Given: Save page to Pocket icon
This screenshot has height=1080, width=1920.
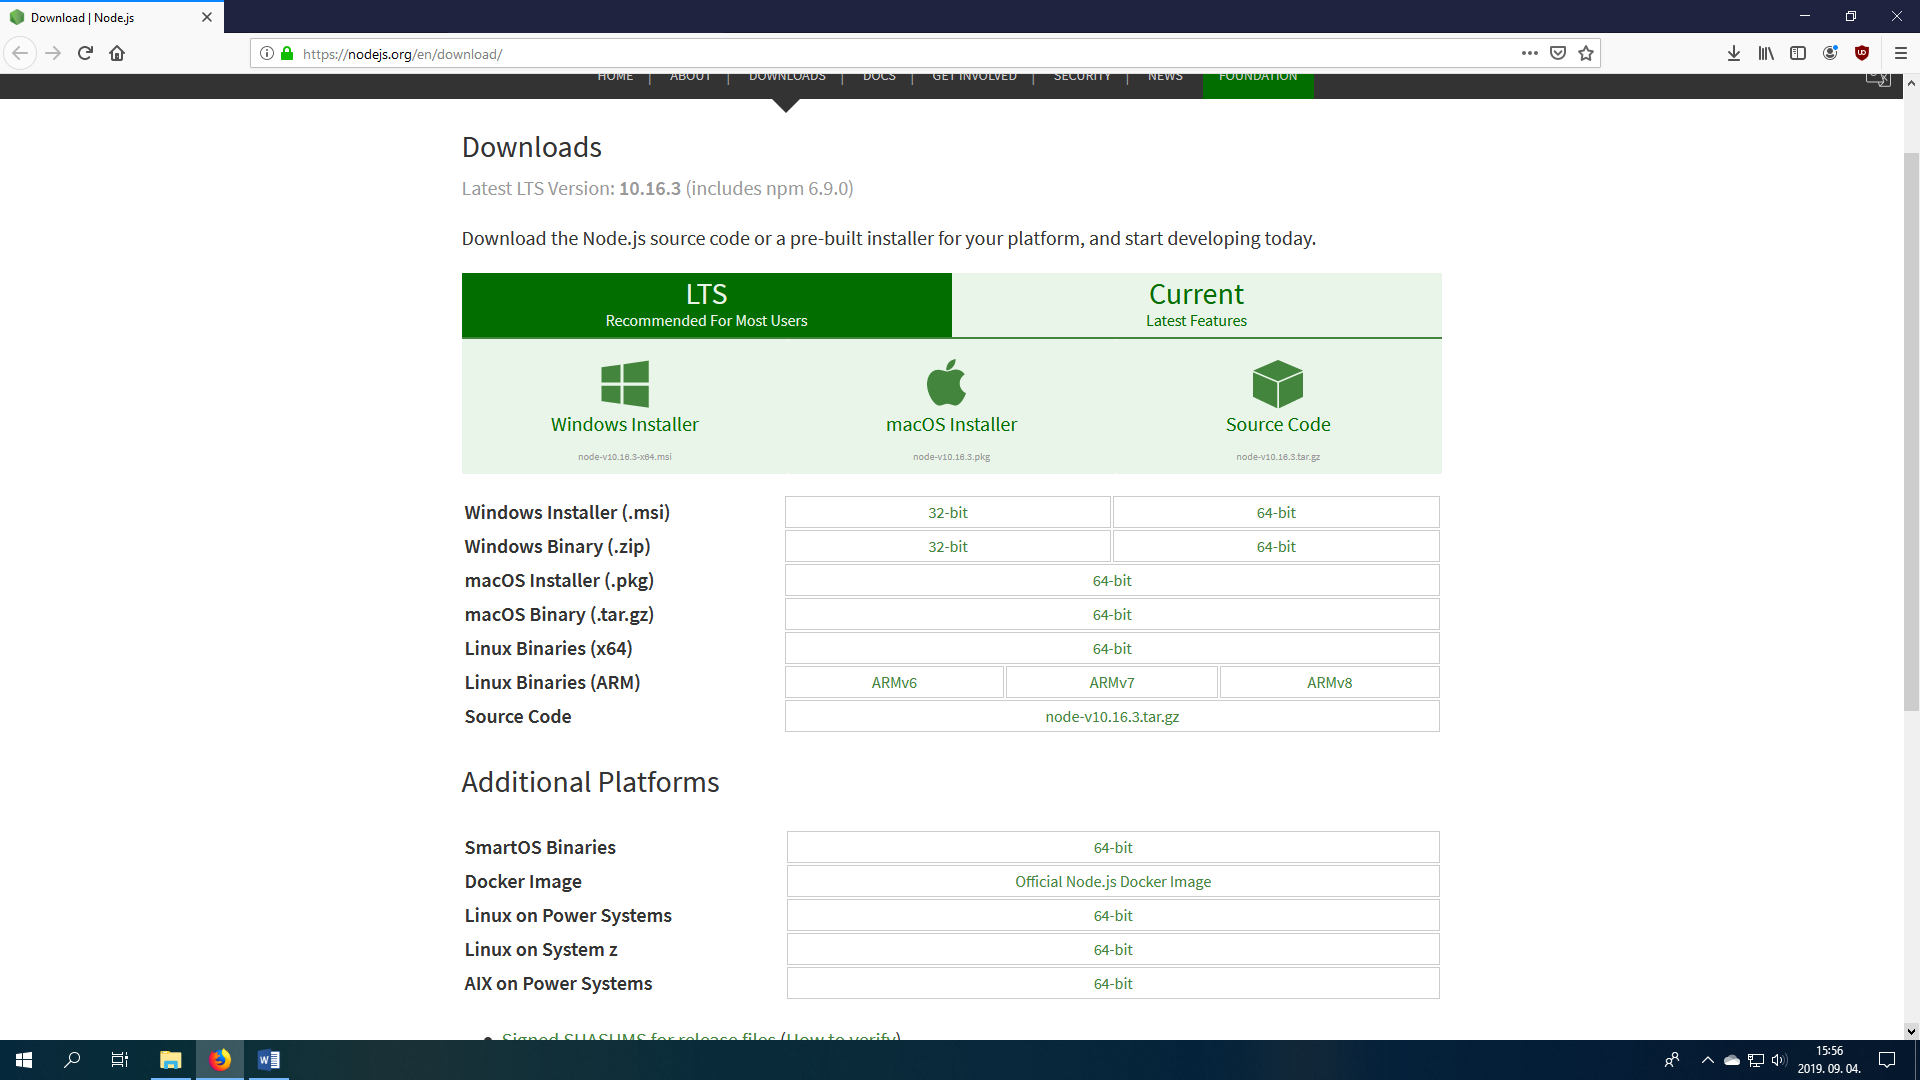Looking at the screenshot, I should click(x=1558, y=53).
